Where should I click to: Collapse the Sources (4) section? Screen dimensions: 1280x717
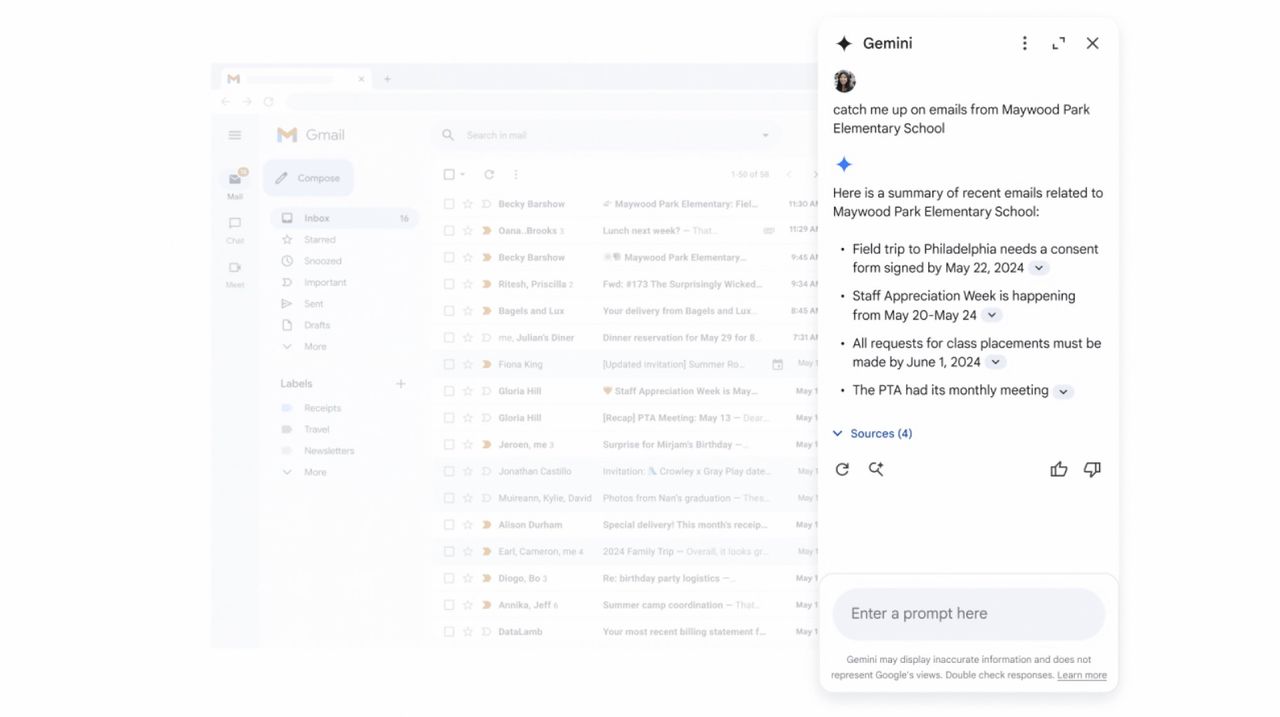tap(871, 433)
